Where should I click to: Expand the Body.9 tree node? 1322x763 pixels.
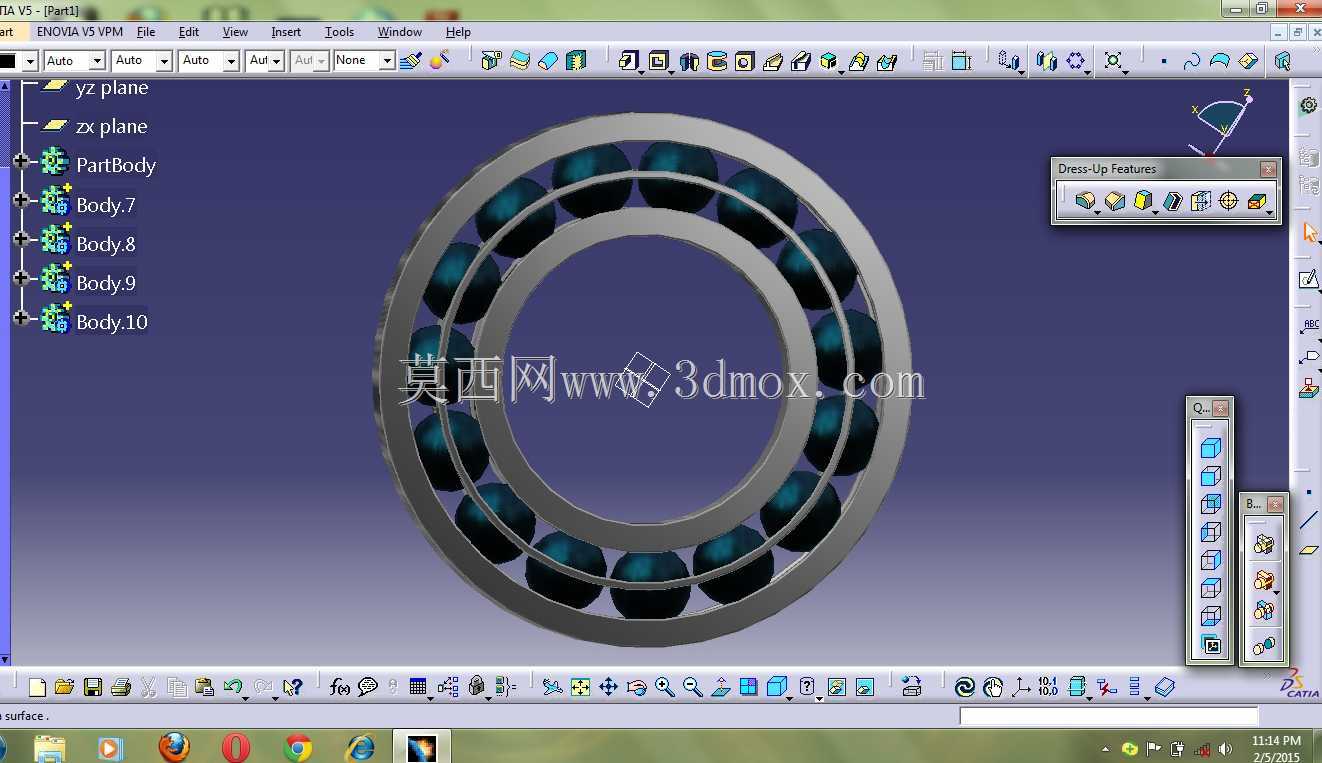pos(21,278)
